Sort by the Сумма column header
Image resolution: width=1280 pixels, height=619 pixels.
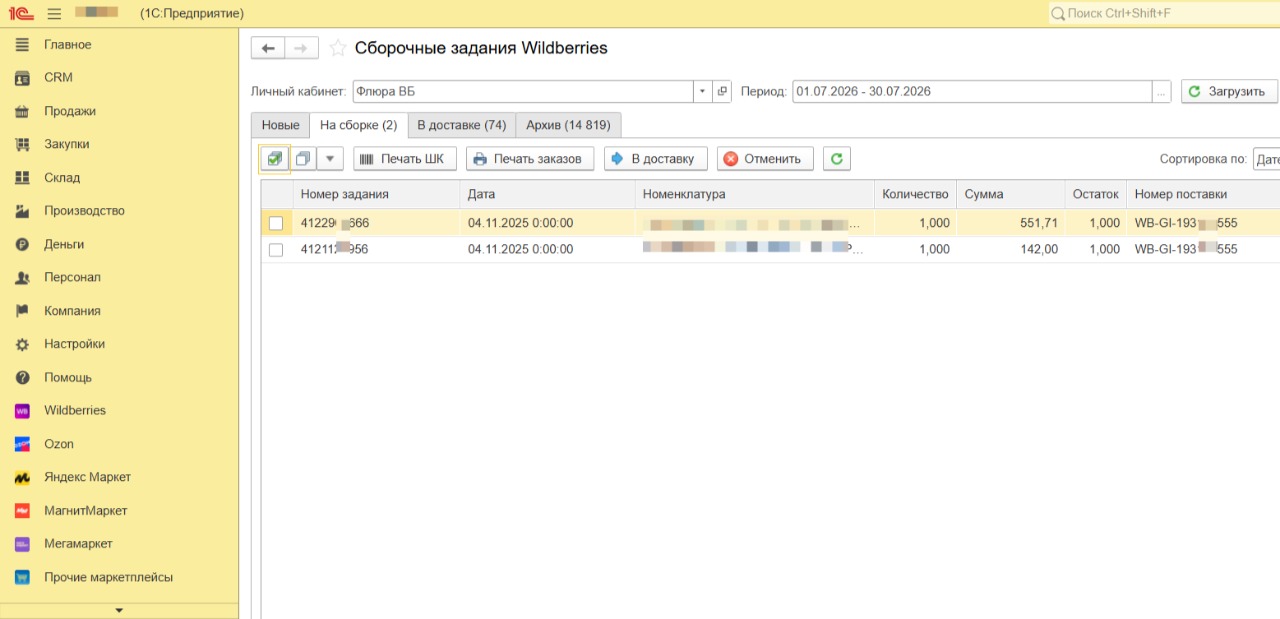coord(1010,194)
